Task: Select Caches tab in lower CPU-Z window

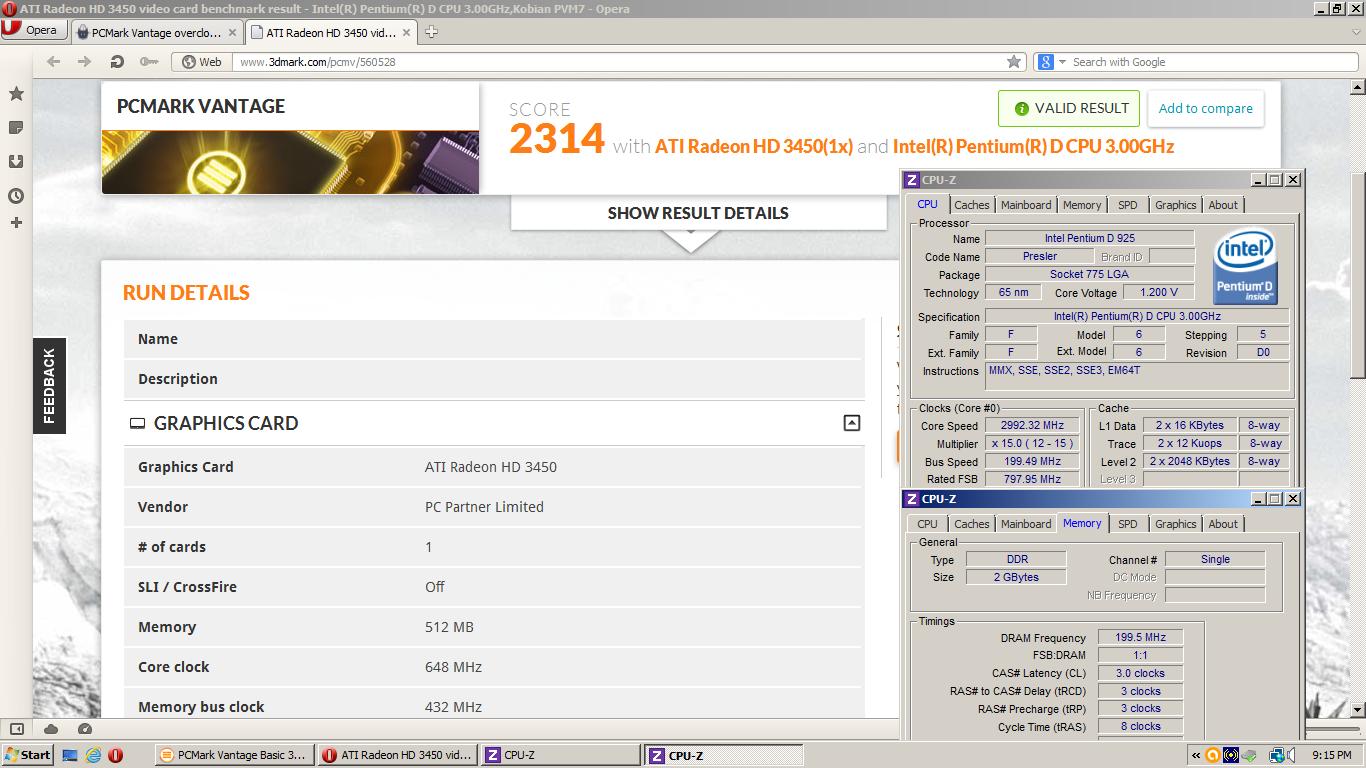Action: pyautogui.click(x=971, y=524)
